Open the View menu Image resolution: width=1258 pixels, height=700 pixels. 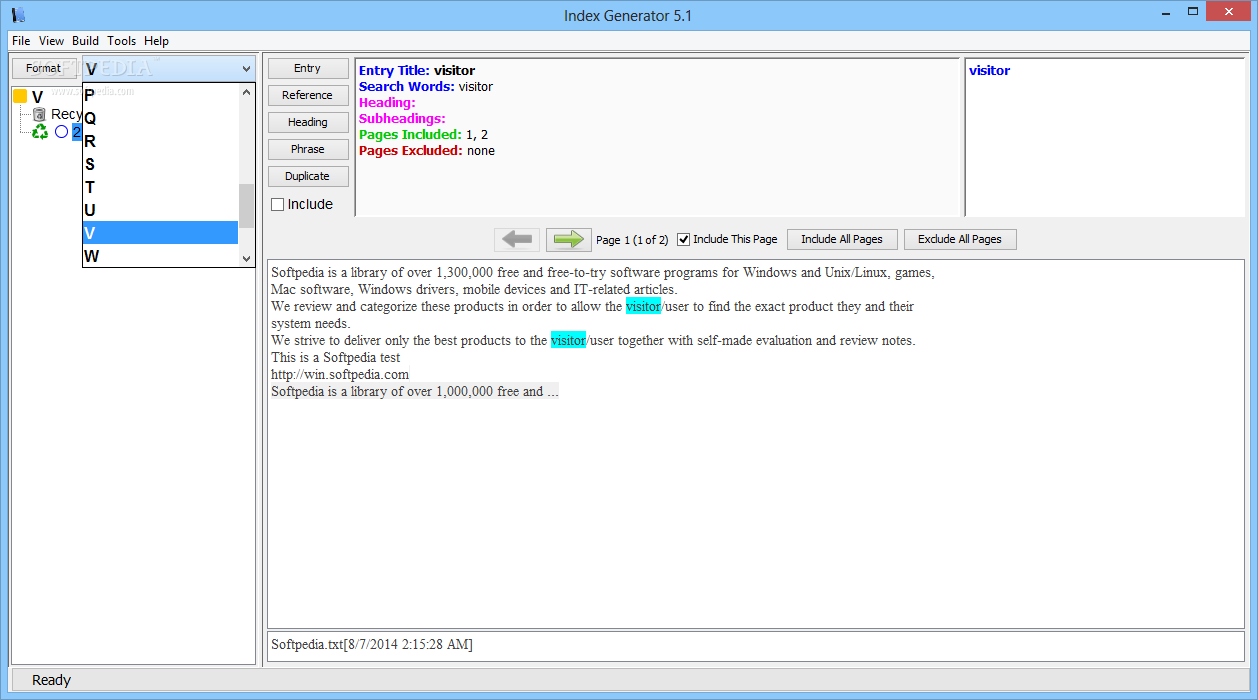coord(52,41)
